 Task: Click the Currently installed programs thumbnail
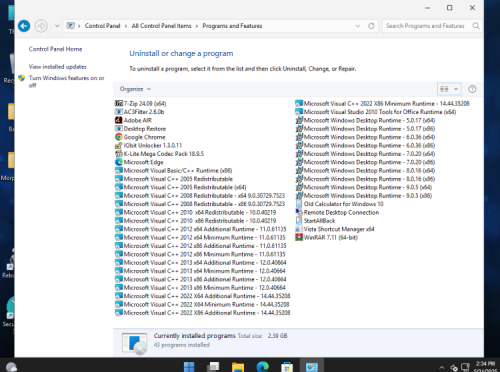[x=135, y=343]
